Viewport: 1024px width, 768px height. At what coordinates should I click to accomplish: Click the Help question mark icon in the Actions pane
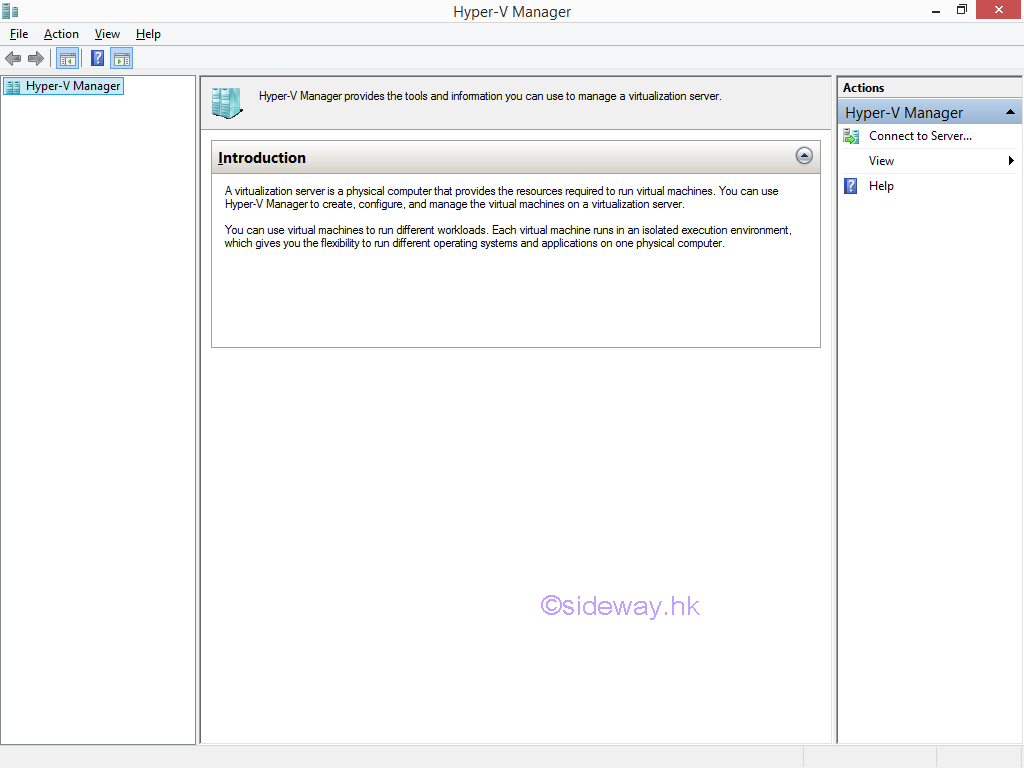(851, 186)
